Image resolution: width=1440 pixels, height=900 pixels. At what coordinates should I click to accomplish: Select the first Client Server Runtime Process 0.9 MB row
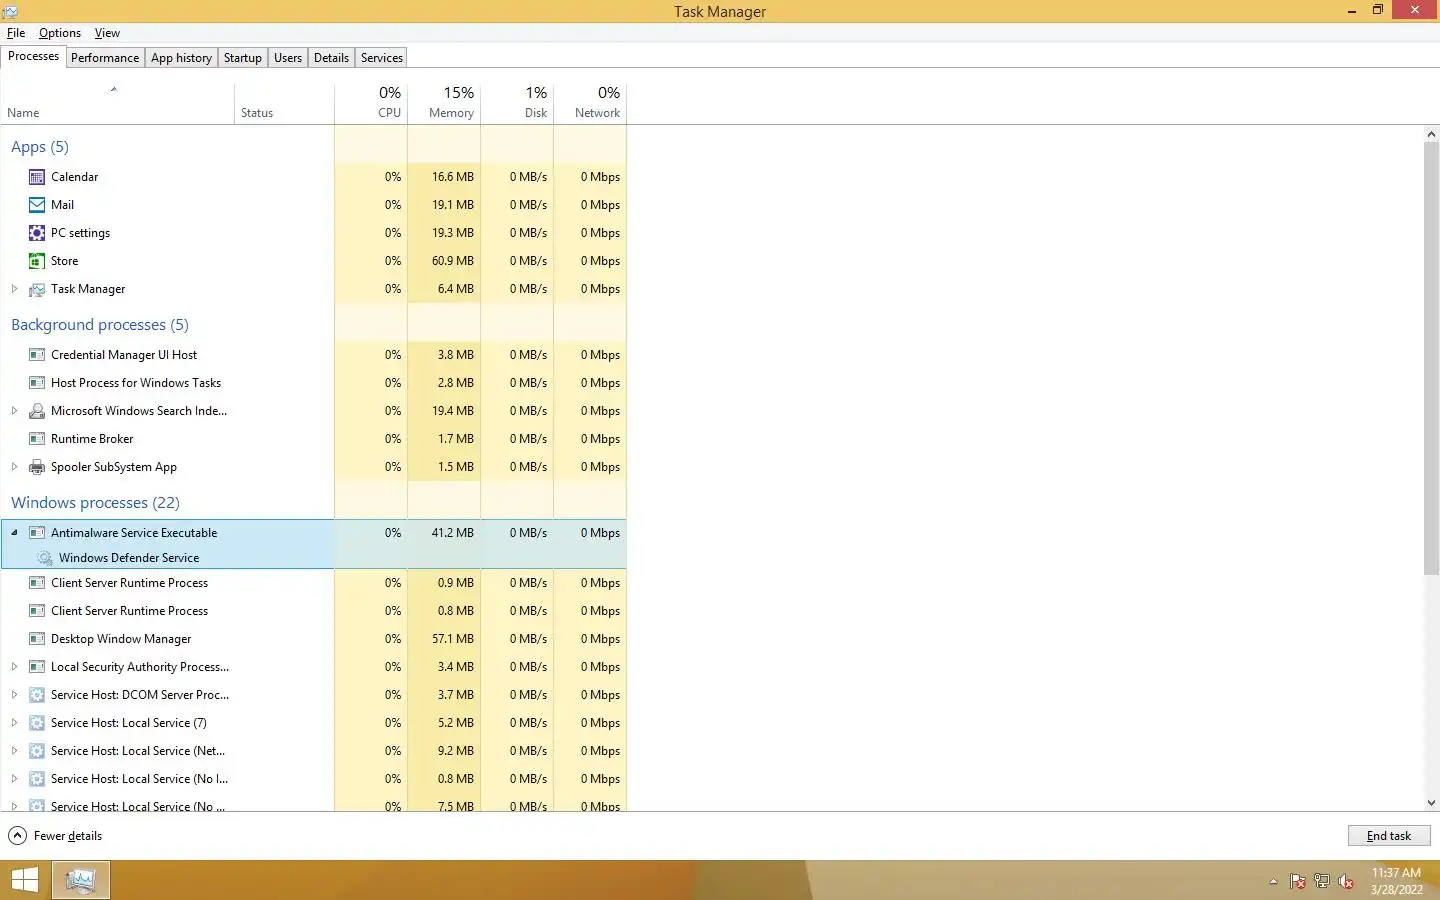(x=313, y=583)
